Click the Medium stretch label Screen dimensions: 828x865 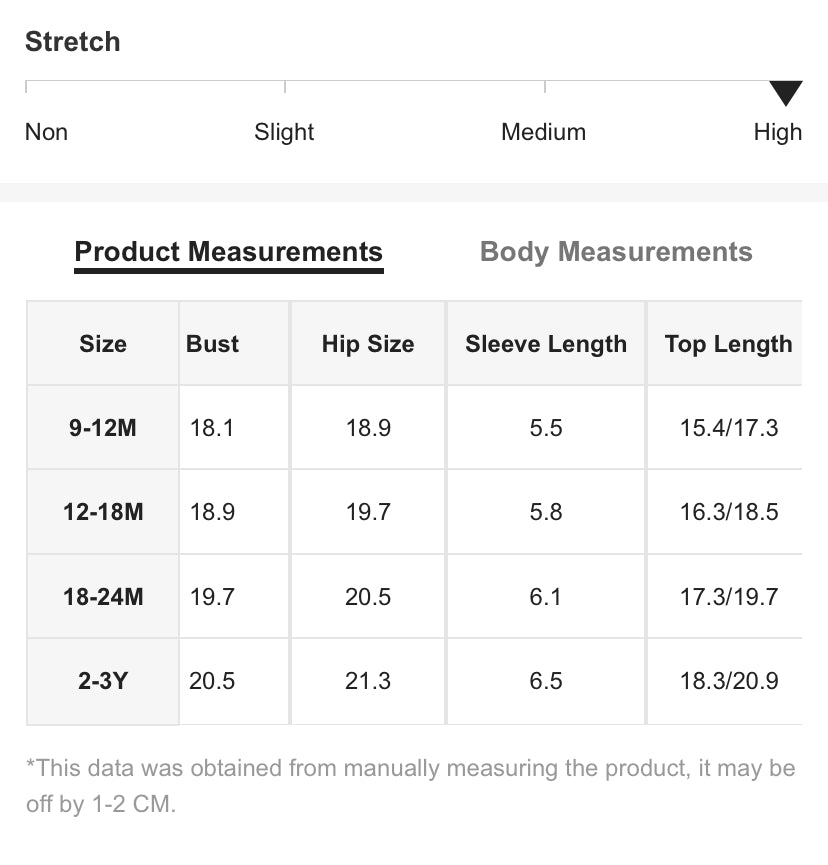click(543, 132)
